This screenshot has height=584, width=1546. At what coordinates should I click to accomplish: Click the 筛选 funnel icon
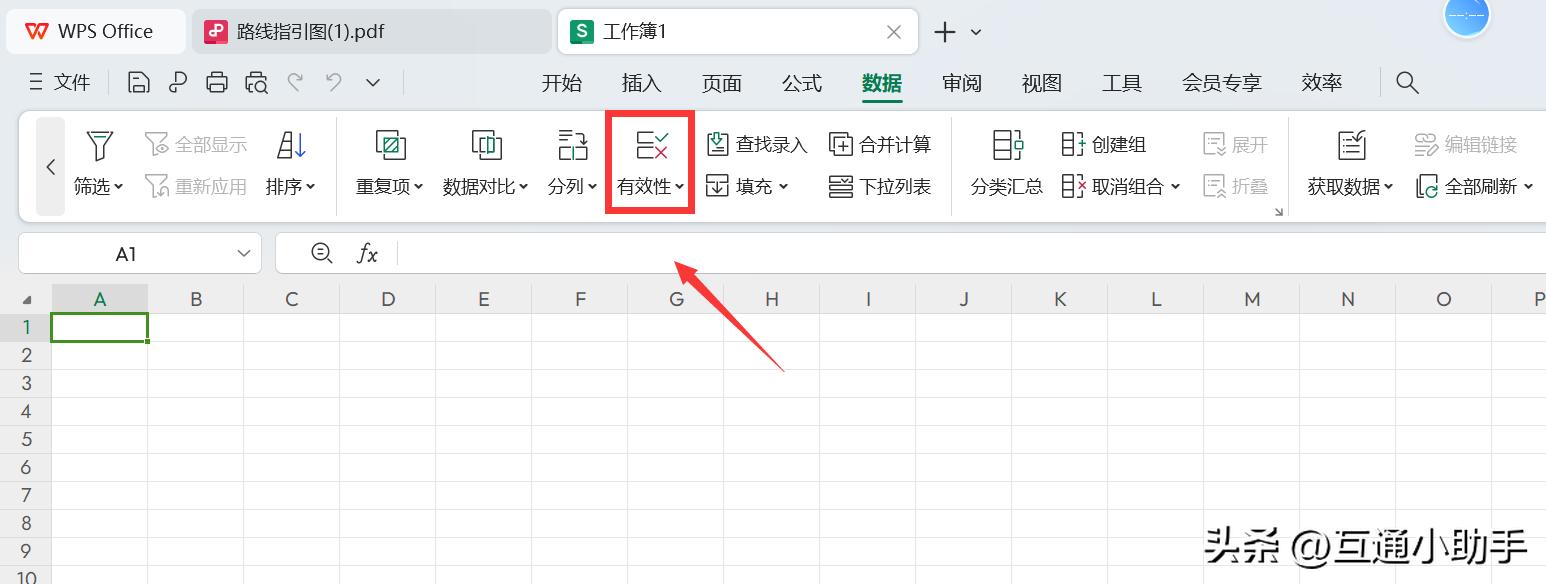pos(98,145)
